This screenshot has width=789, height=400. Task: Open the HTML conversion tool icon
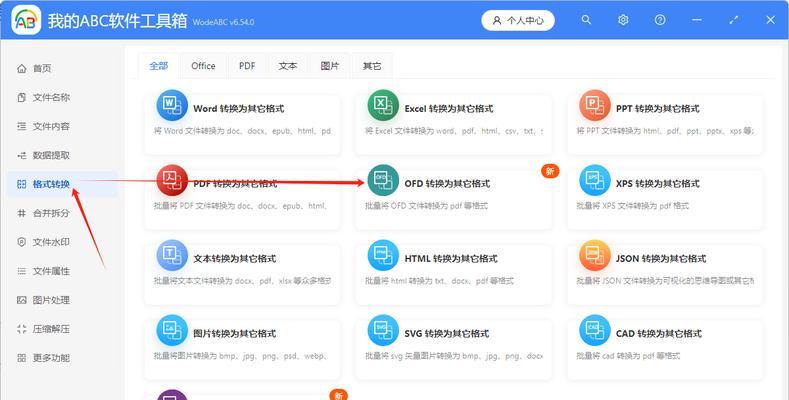pyautogui.click(x=383, y=255)
